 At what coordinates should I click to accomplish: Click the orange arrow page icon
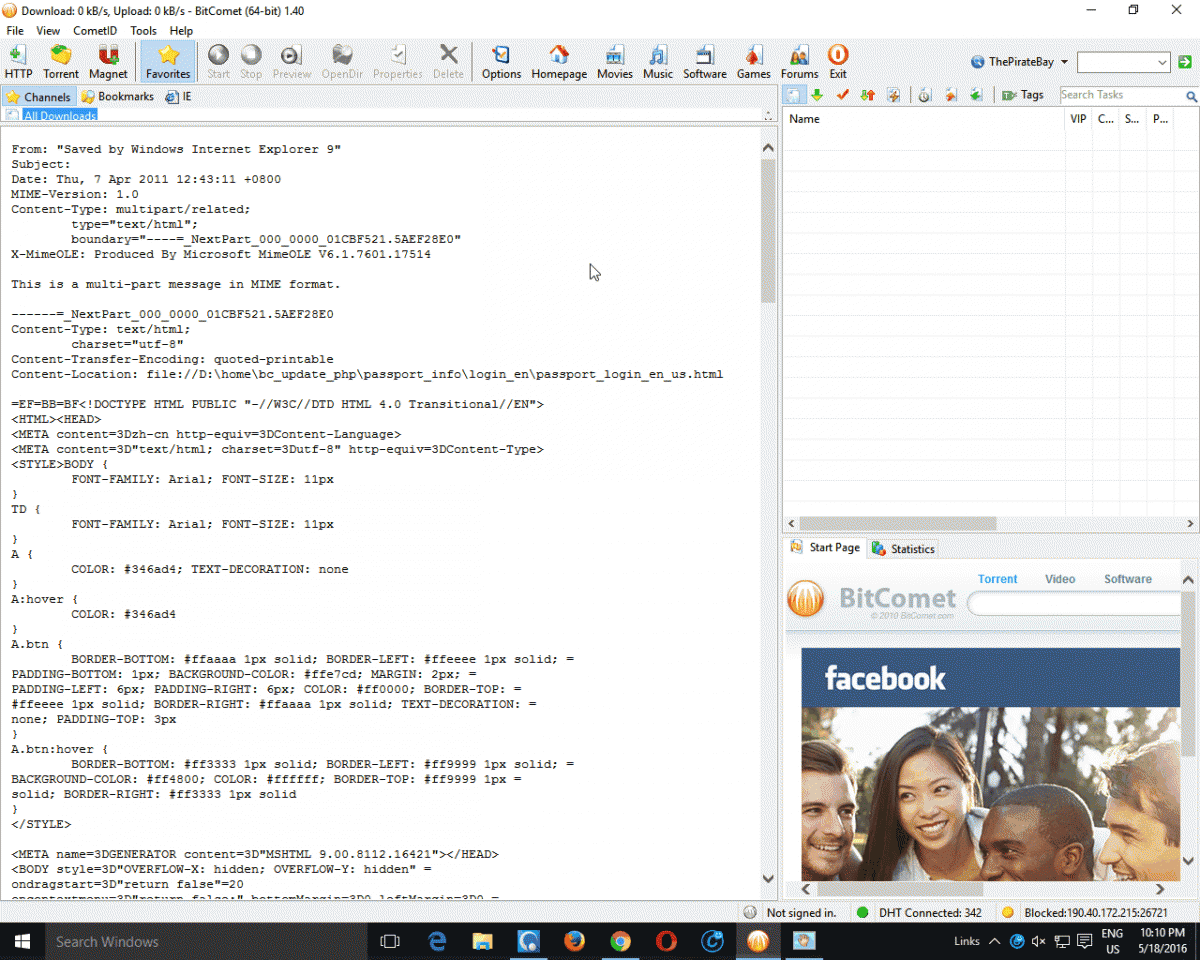click(950, 95)
